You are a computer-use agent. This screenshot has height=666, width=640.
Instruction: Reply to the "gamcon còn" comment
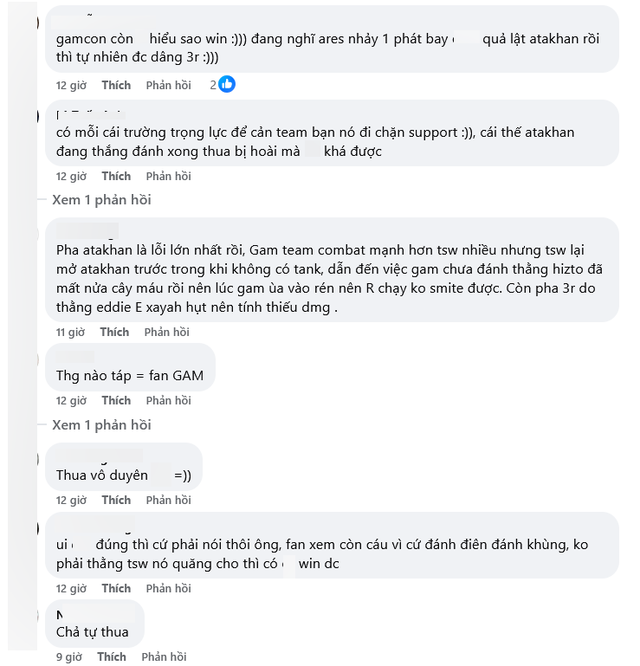pyautogui.click(x=168, y=85)
